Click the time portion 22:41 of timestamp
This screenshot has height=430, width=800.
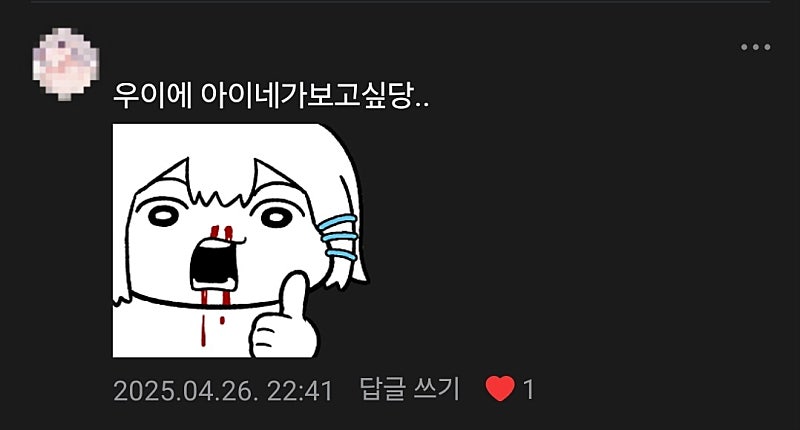(x=300, y=391)
